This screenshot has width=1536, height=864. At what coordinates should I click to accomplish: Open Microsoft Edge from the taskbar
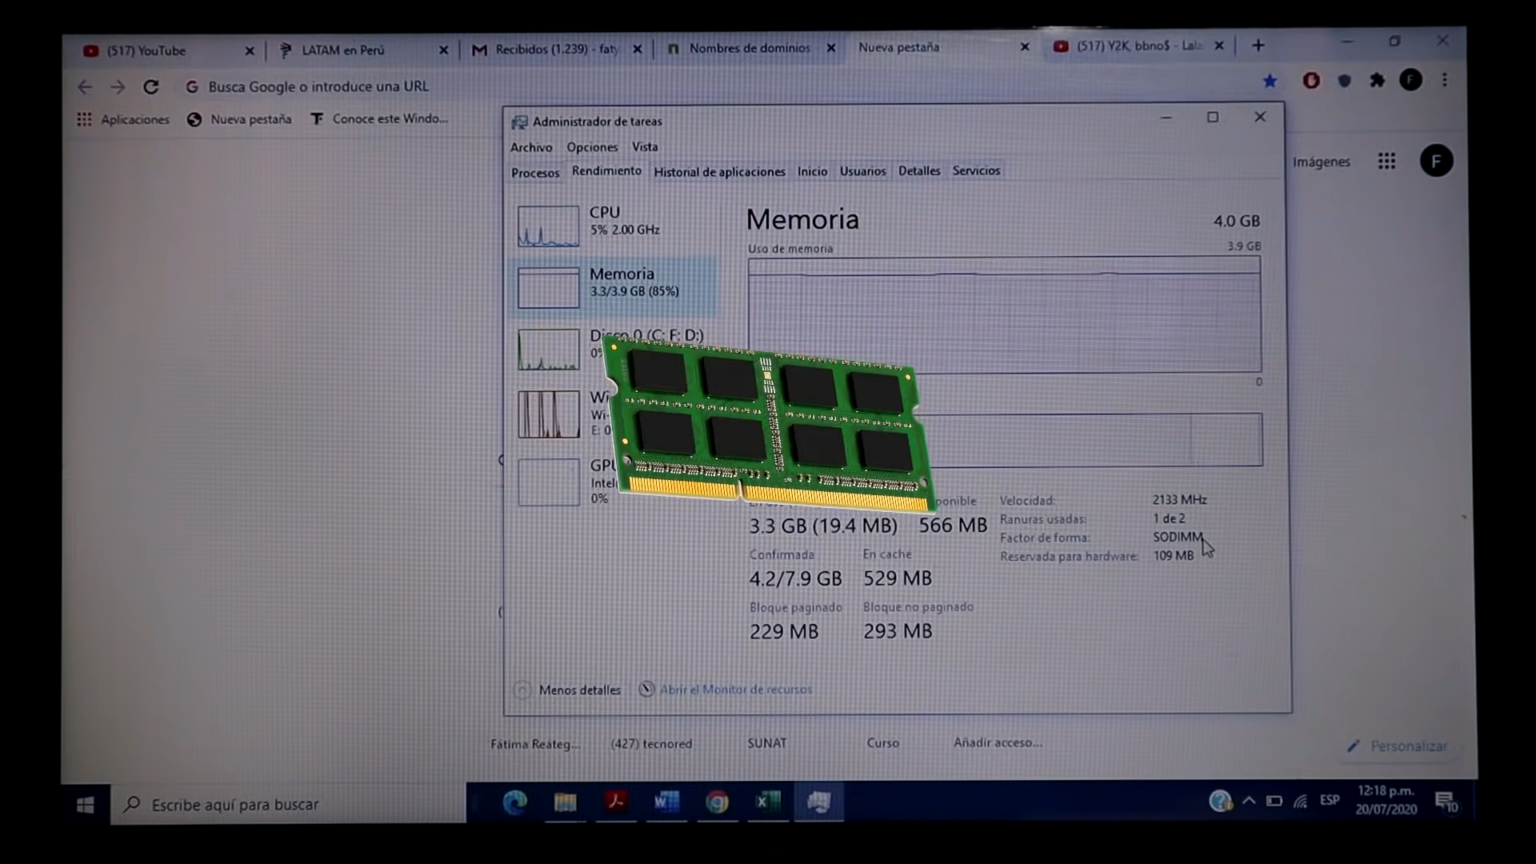coord(515,801)
